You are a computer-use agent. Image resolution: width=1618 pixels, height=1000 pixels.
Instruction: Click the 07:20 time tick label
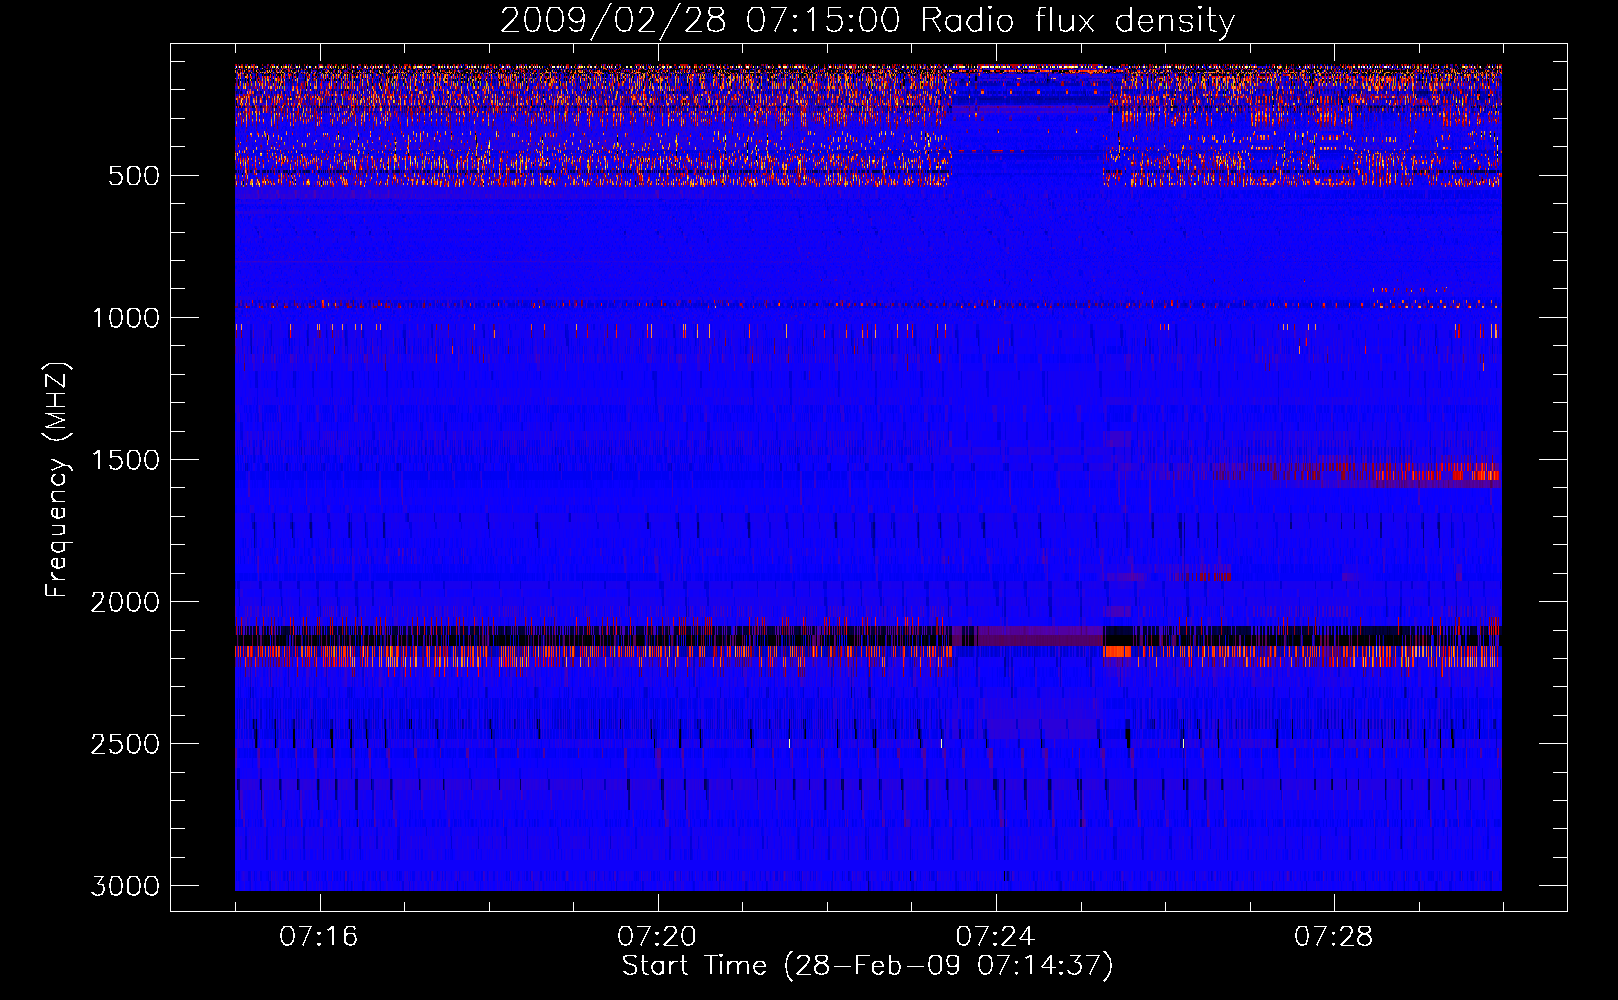[x=657, y=937]
